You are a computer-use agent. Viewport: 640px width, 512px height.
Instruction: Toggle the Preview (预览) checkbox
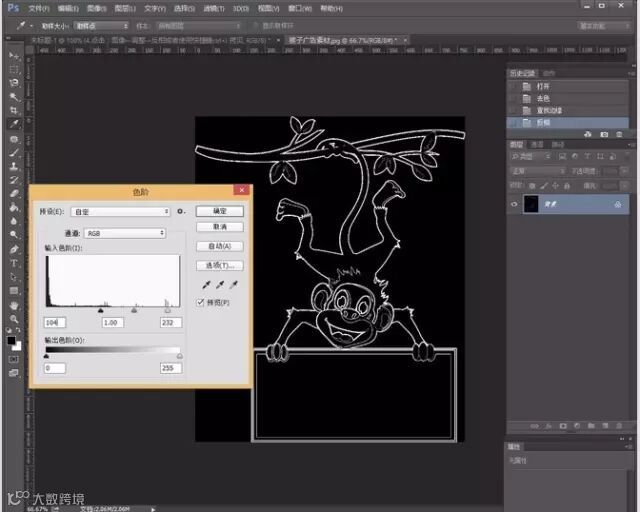[201, 302]
